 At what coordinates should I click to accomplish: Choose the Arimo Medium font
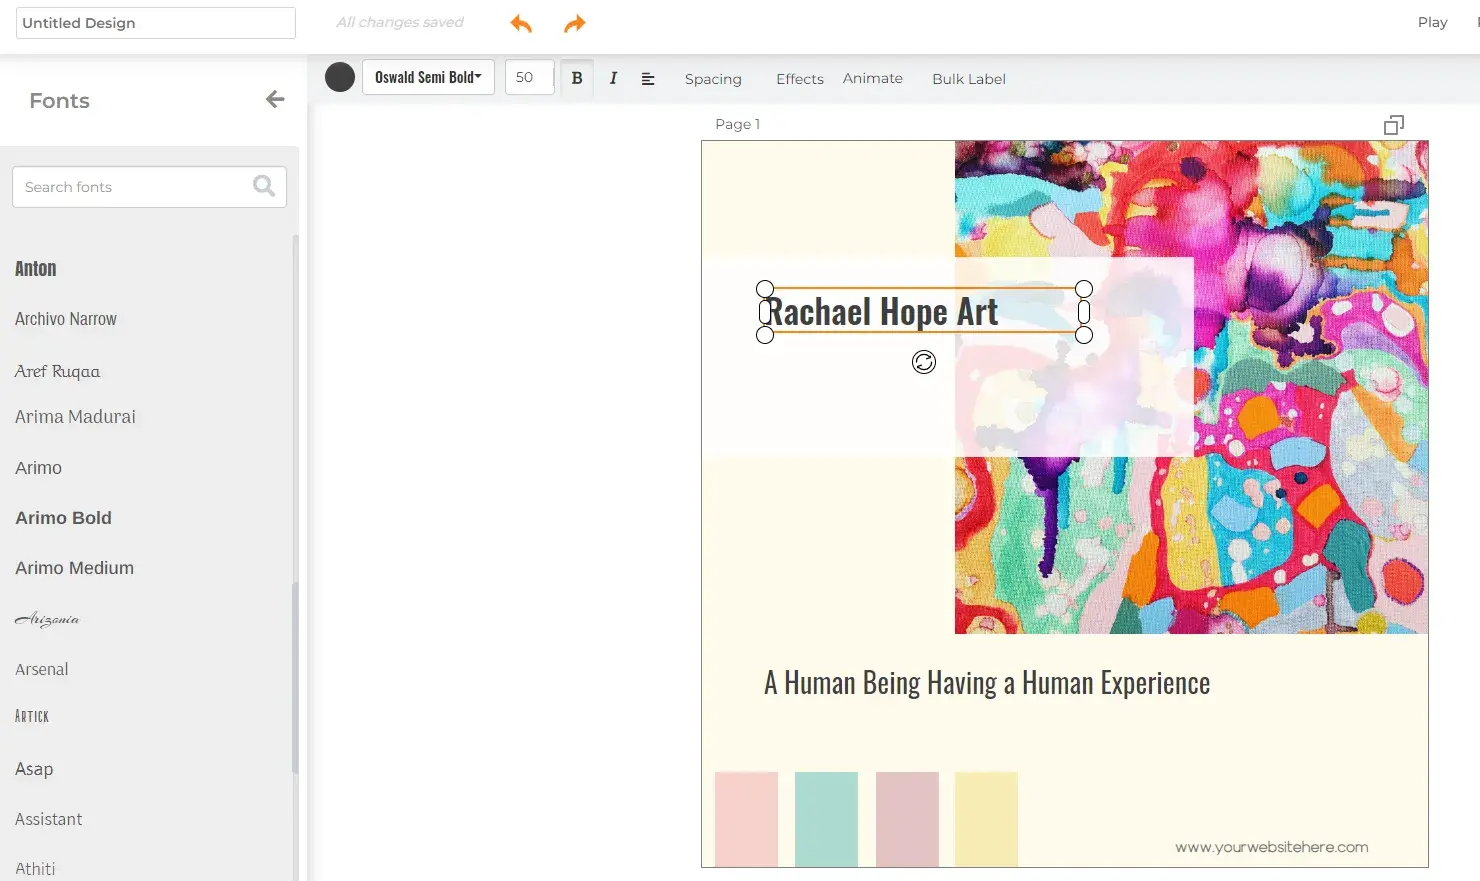pos(74,568)
